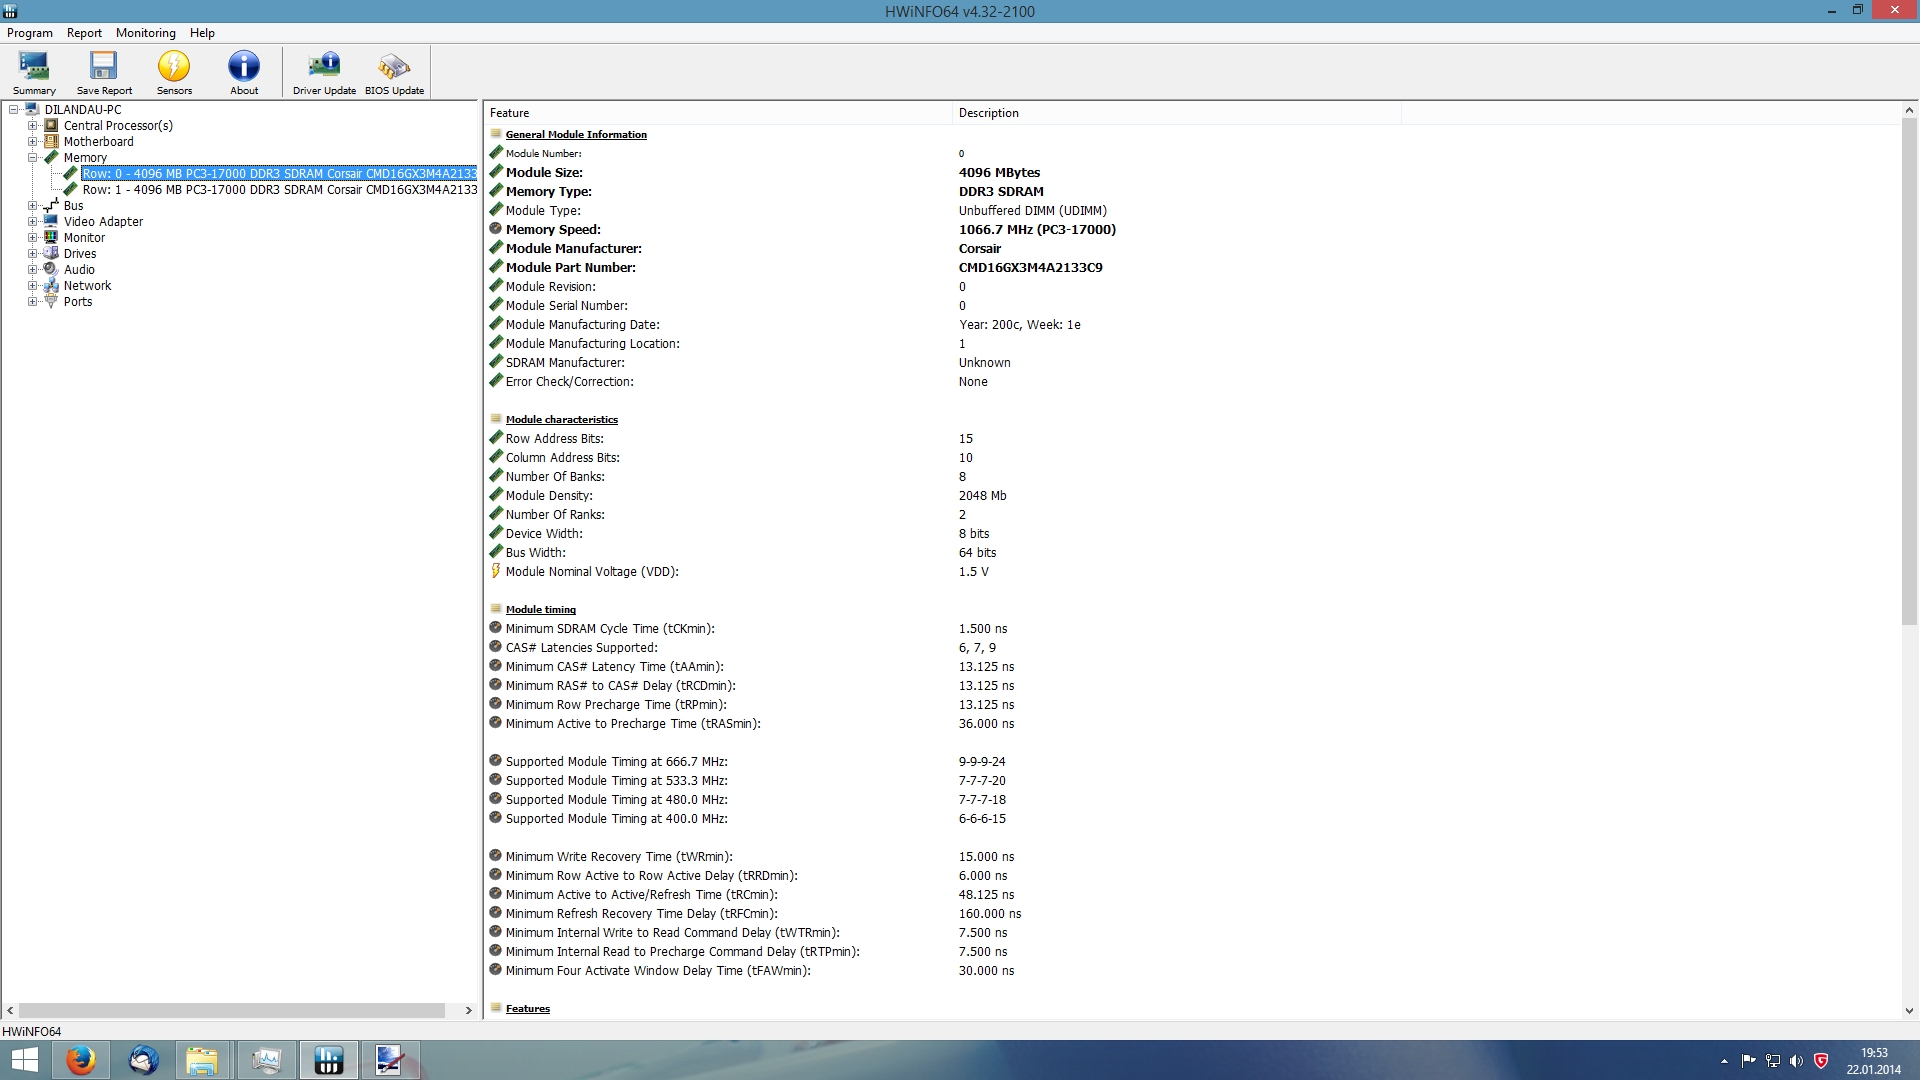Expand the Video Adapter node
Image resolution: width=1920 pixels, height=1080 pixels.
point(33,222)
